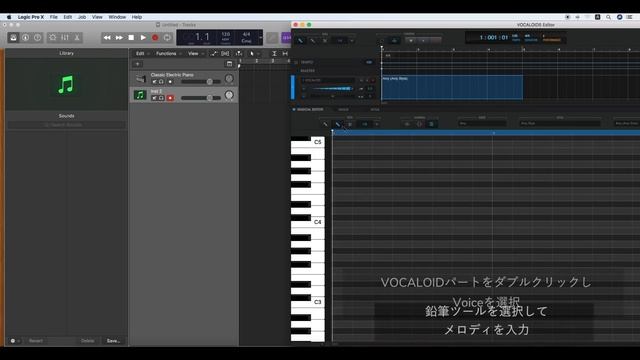
Task: Open the Inspector button in Logic toolbar
Action: pyautogui.click(x=25, y=38)
